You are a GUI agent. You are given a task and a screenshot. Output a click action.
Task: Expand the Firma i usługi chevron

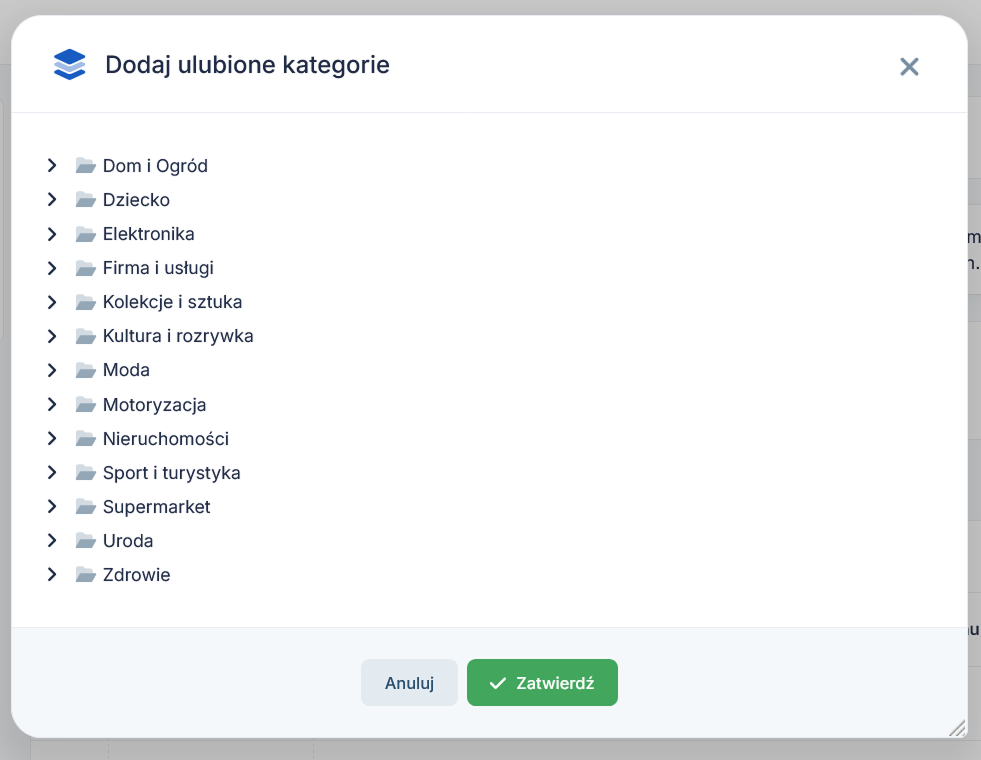click(52, 268)
